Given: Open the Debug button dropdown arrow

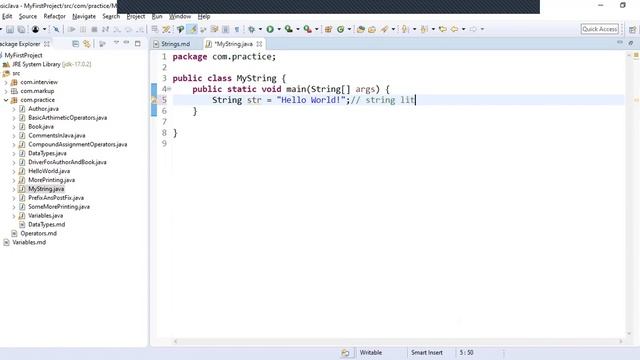Looking at the screenshot, I should click(260, 29).
